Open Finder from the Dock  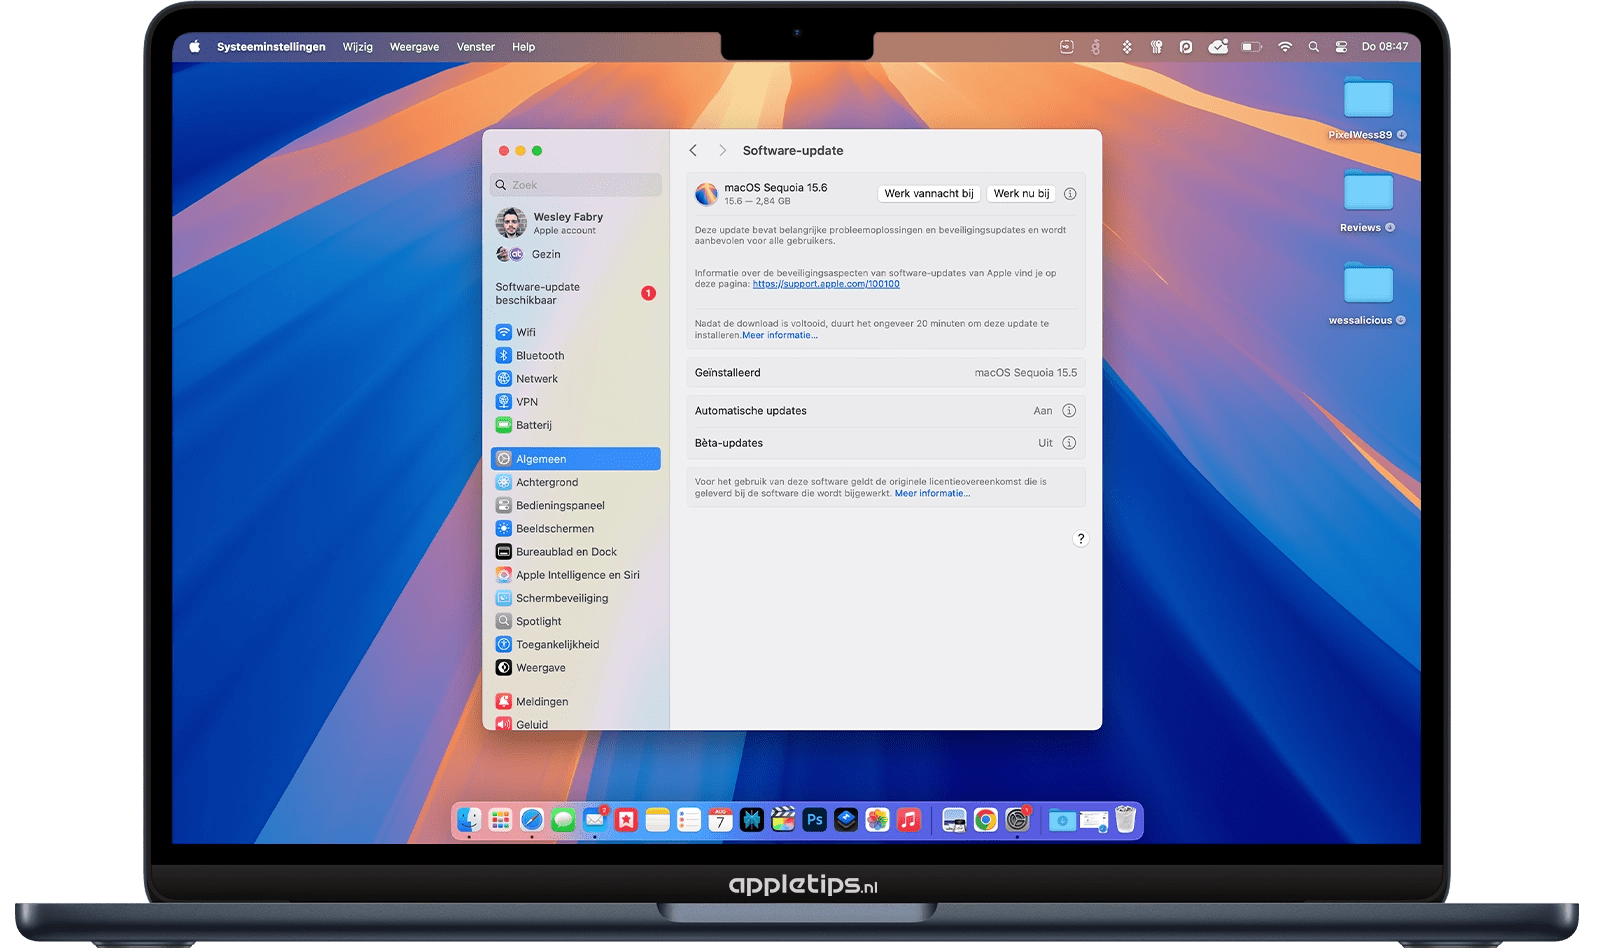469,820
